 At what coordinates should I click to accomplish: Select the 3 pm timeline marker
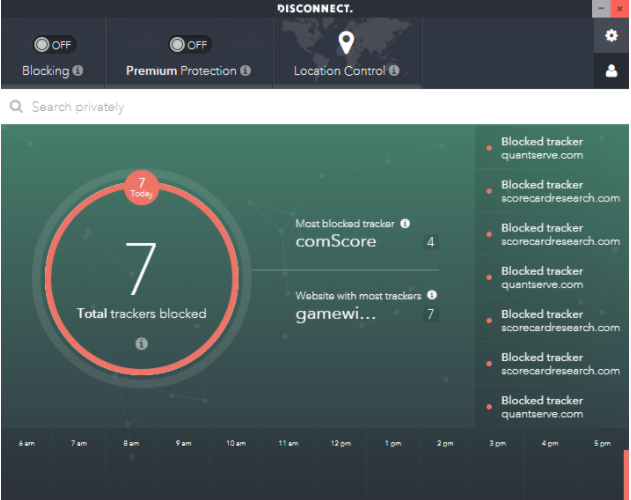pyautogui.click(x=497, y=443)
